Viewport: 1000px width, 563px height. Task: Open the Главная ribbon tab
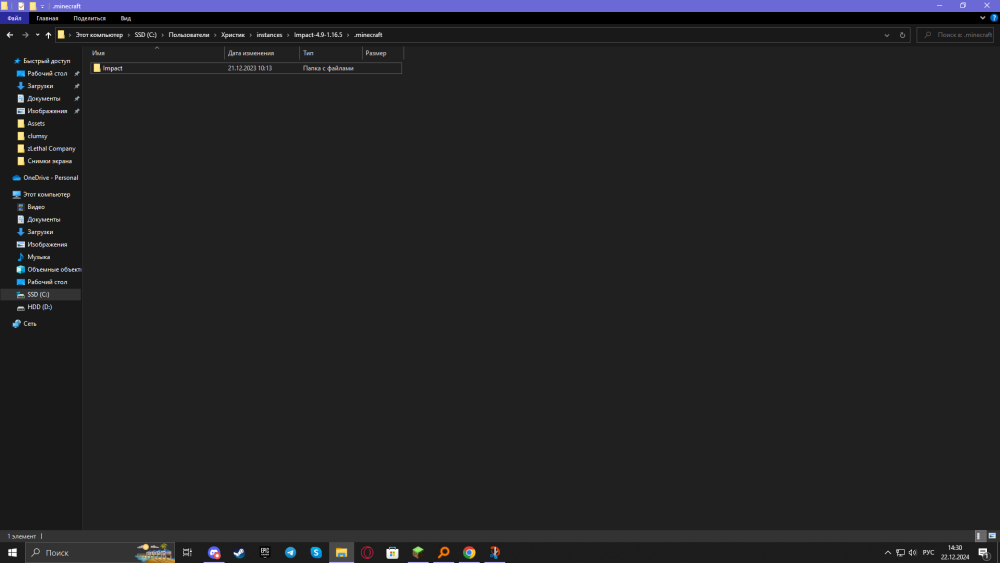pos(47,18)
